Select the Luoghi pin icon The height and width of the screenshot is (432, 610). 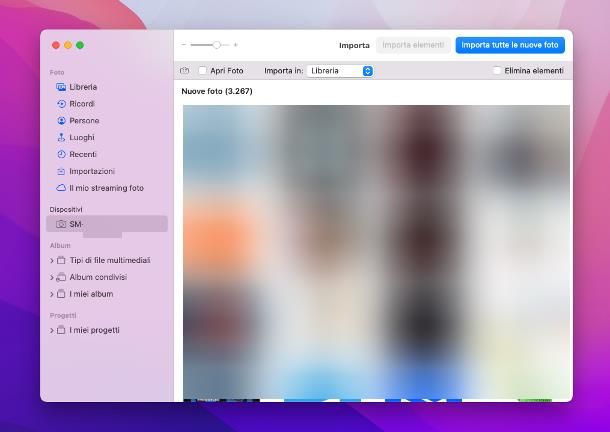pos(61,137)
